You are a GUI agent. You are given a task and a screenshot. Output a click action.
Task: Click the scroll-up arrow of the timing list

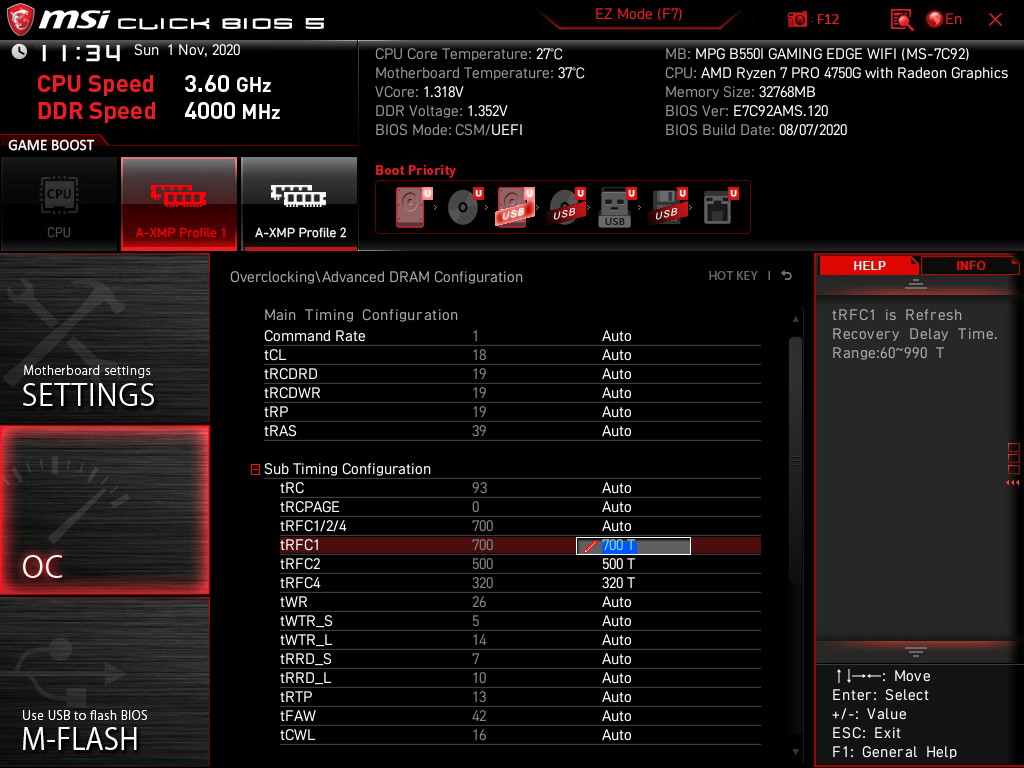point(795,319)
